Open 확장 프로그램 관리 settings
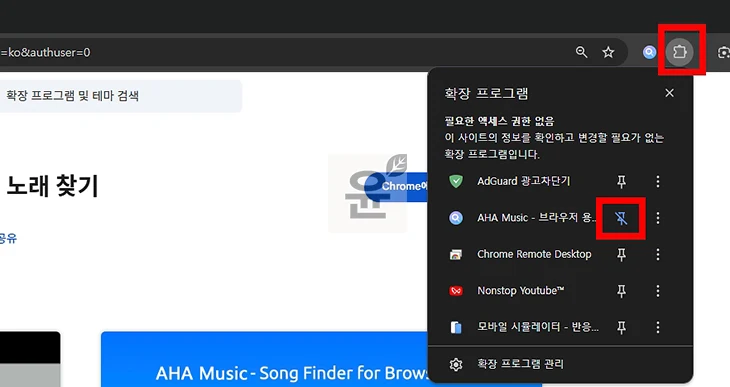Screen dimensions: 730x387 pyautogui.click(x=561, y=364)
